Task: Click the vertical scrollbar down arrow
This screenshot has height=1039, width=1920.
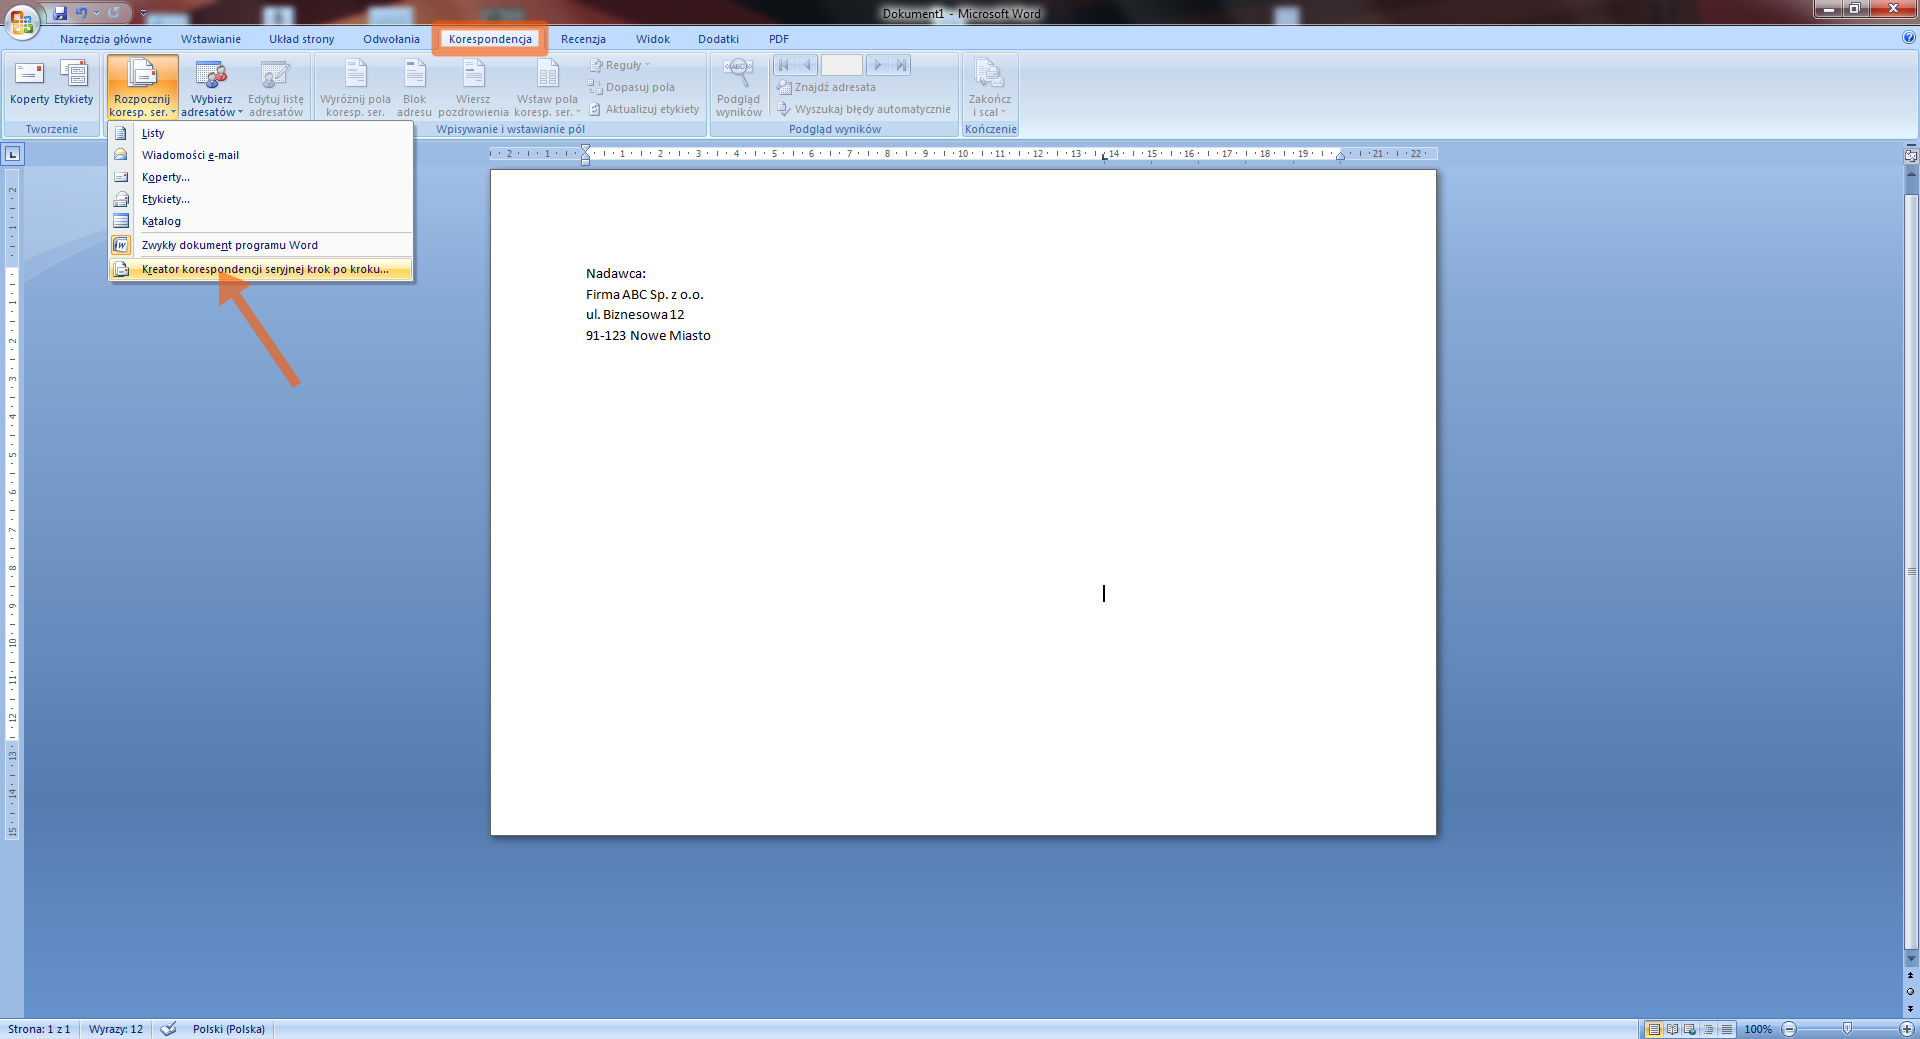Action: 1911,959
